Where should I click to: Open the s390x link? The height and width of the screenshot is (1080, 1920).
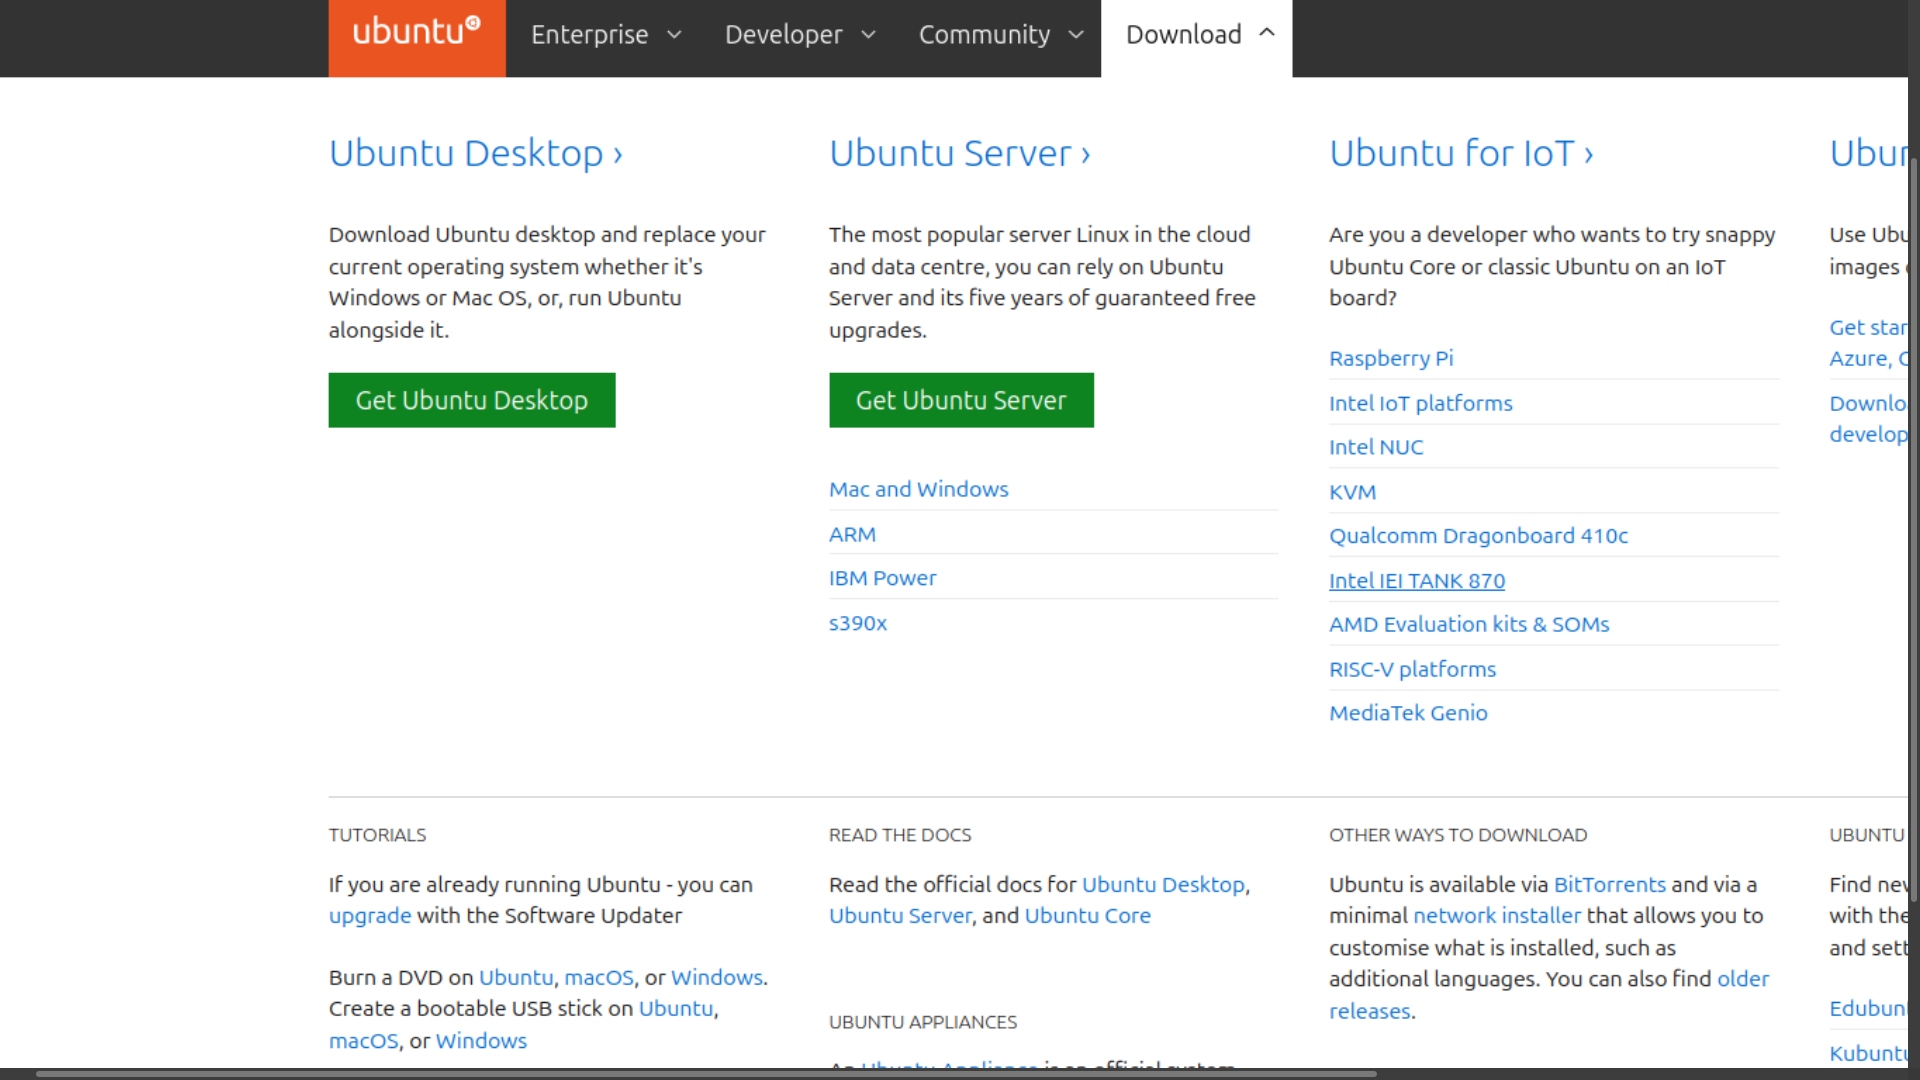pos(858,623)
